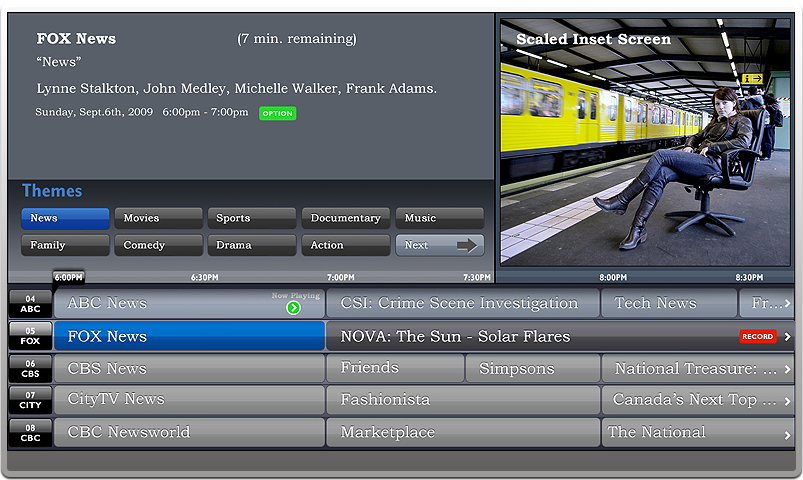Image resolution: width=803 pixels, height=480 pixels.
Task: Select the Documentary theme
Action: coord(346,218)
